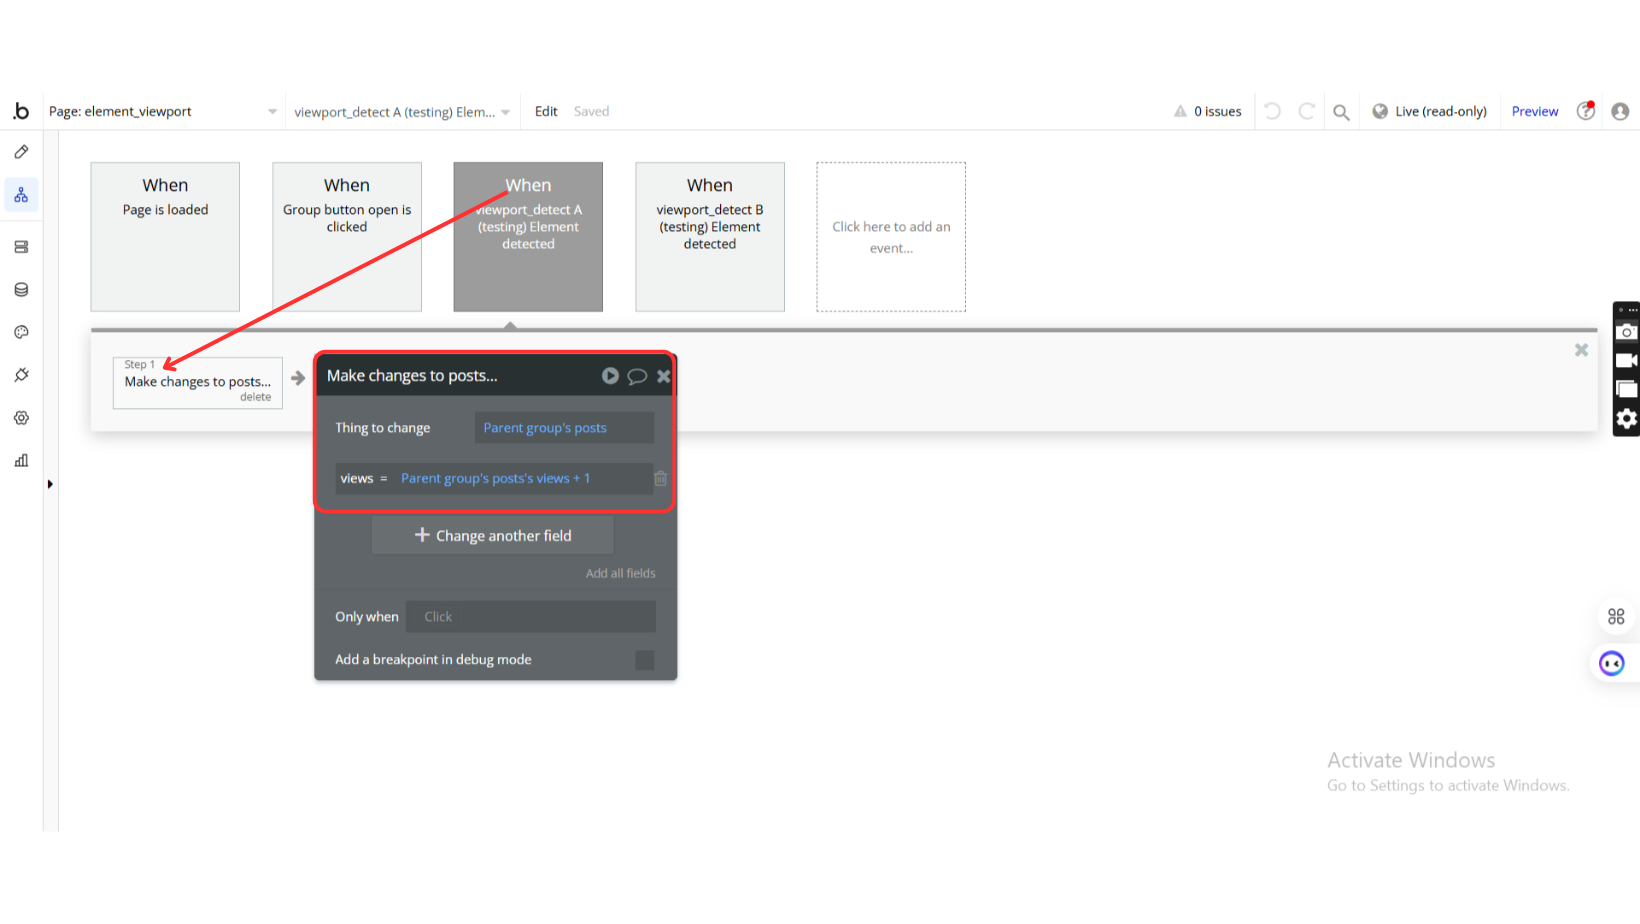Click the 'Add all fields' link

621,573
